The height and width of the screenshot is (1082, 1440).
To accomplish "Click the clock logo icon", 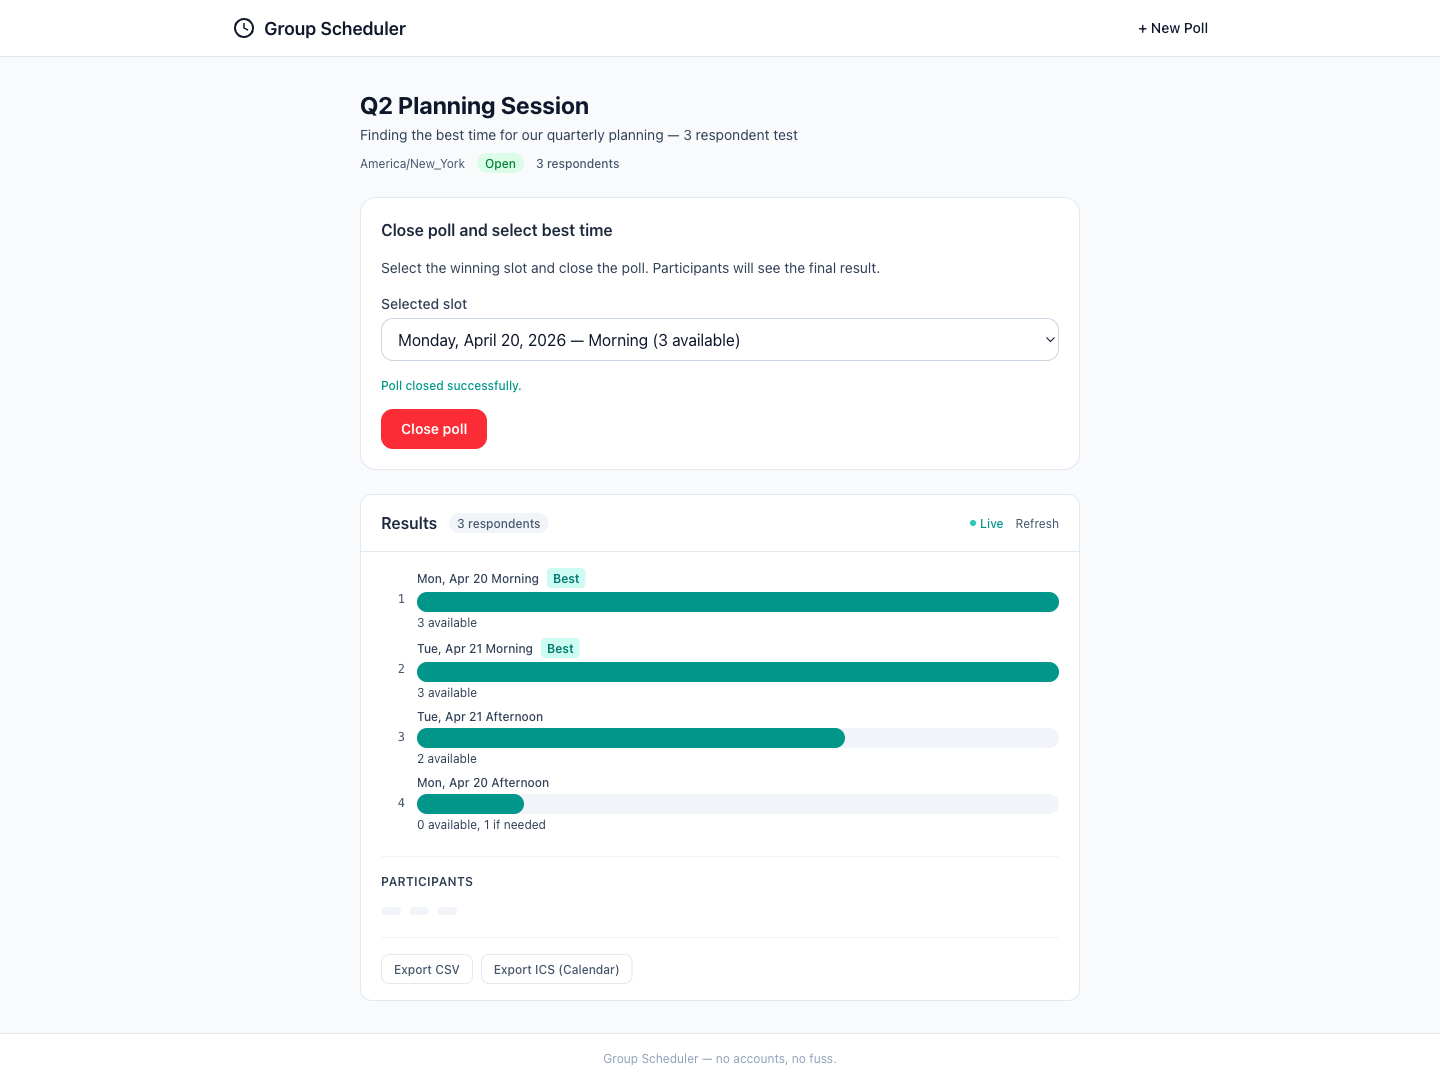I will pyautogui.click(x=244, y=28).
